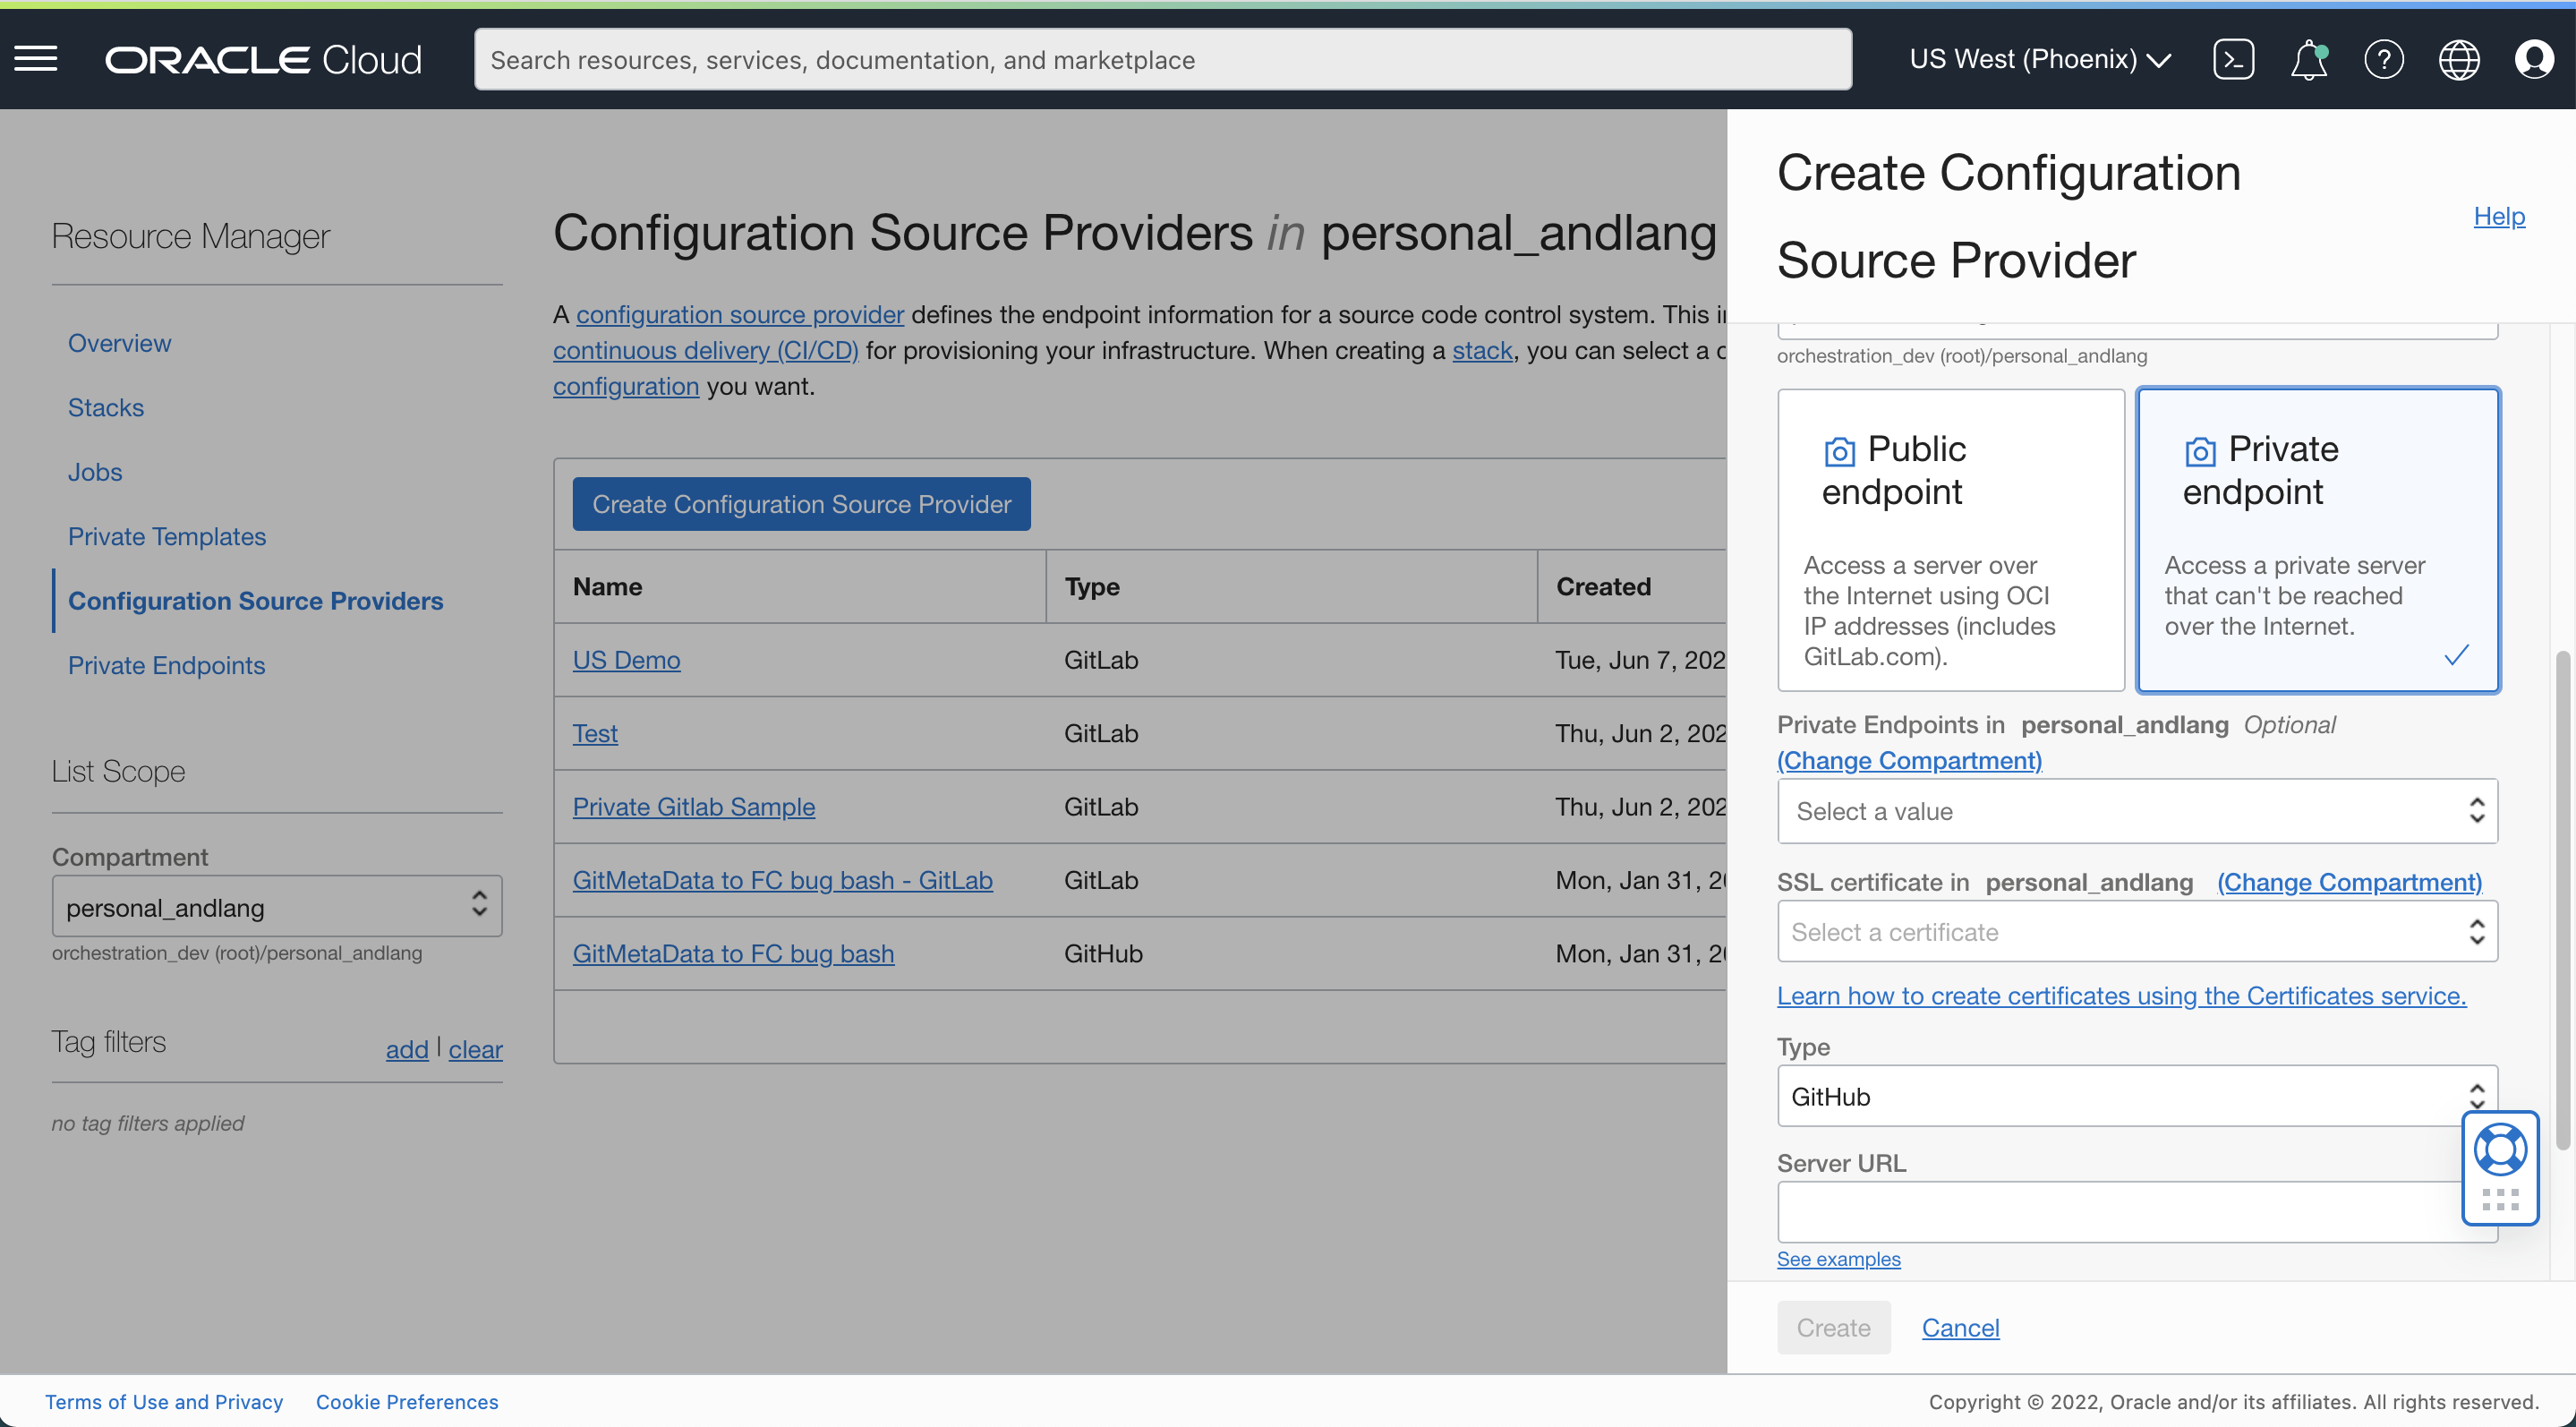Cancel the Create Configuration Source Provider panel

[1959, 1328]
